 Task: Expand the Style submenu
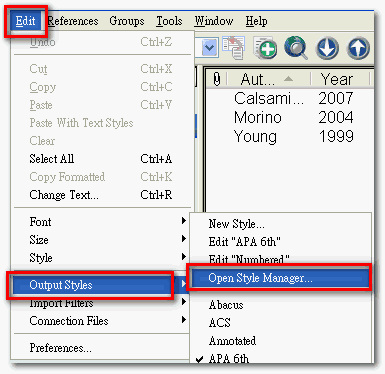101,258
